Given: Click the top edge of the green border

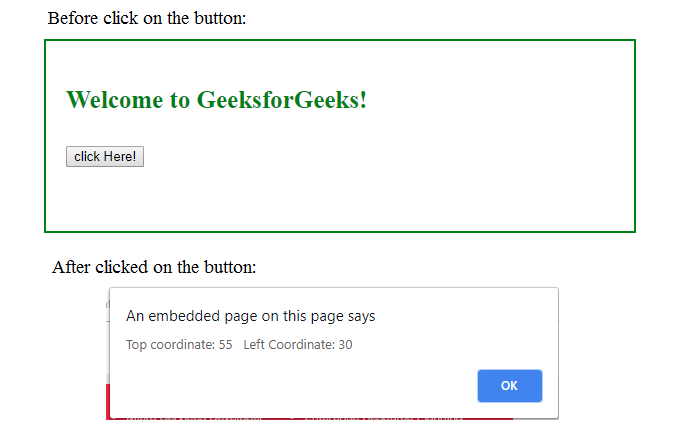Looking at the screenshot, I should click(x=340, y=41).
